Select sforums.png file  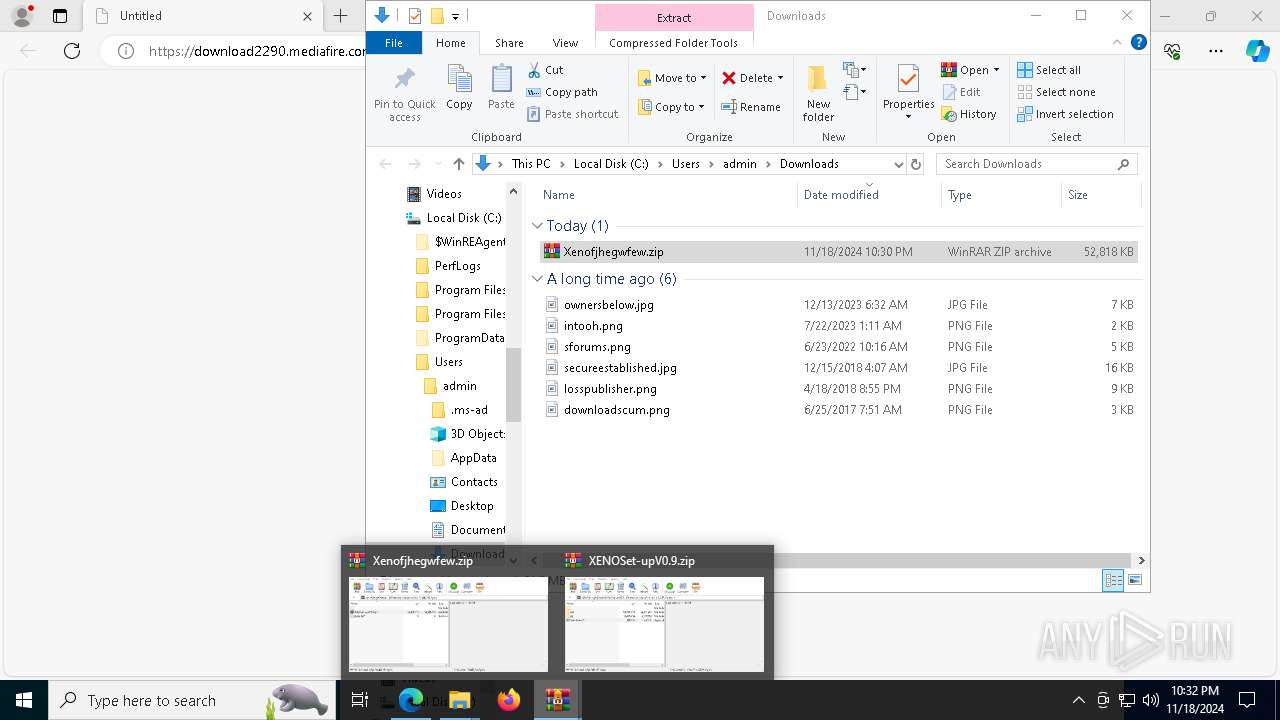coord(838,347)
